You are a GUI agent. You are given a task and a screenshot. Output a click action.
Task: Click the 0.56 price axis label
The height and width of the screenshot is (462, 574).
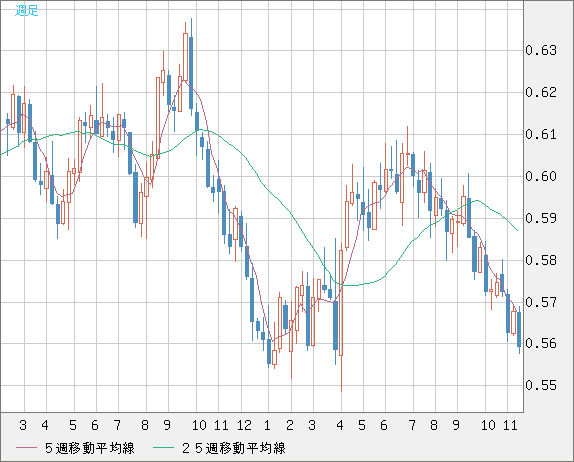pyautogui.click(x=541, y=343)
